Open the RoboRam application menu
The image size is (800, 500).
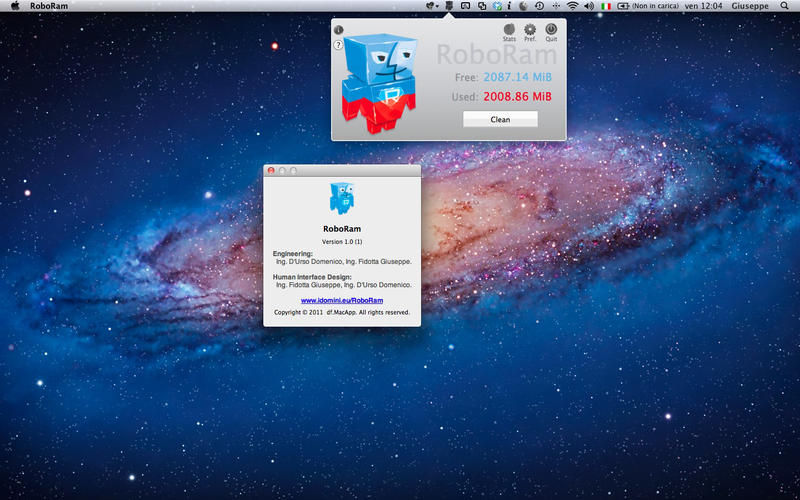49,6
